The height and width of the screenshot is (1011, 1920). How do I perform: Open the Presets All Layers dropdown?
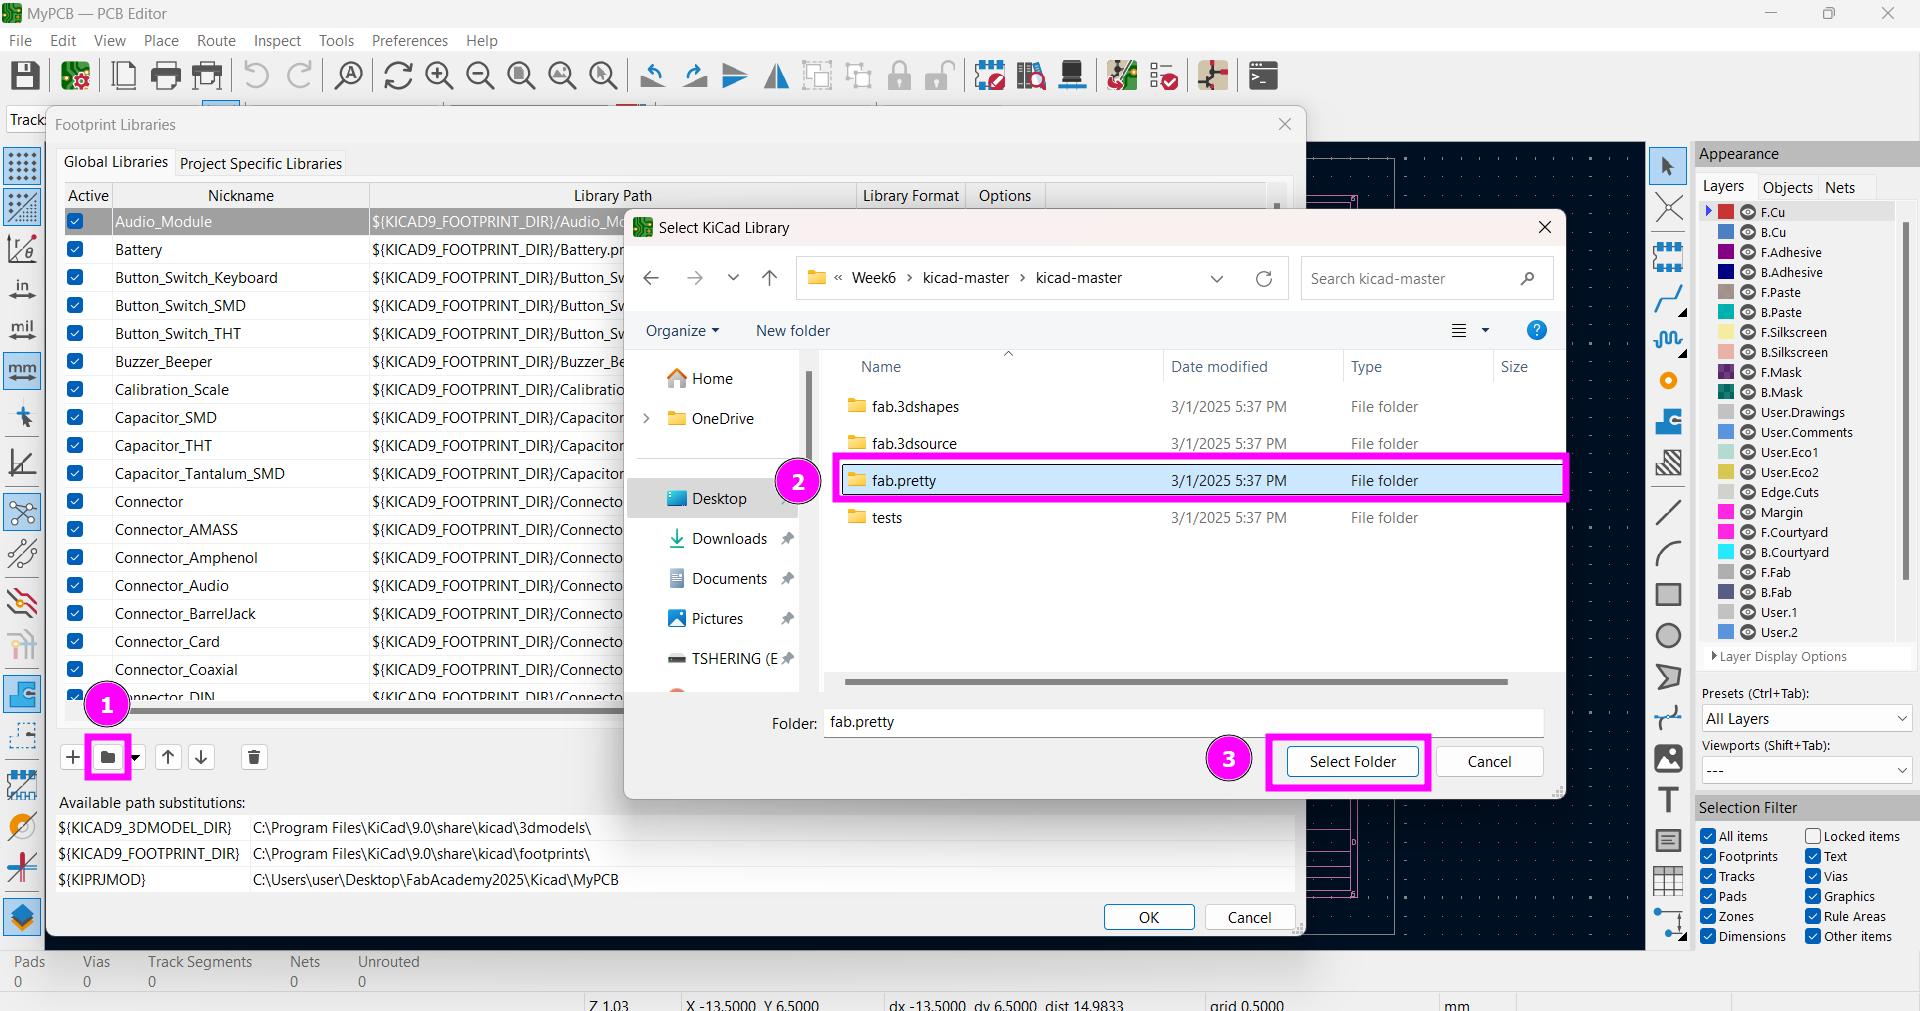pos(1806,719)
